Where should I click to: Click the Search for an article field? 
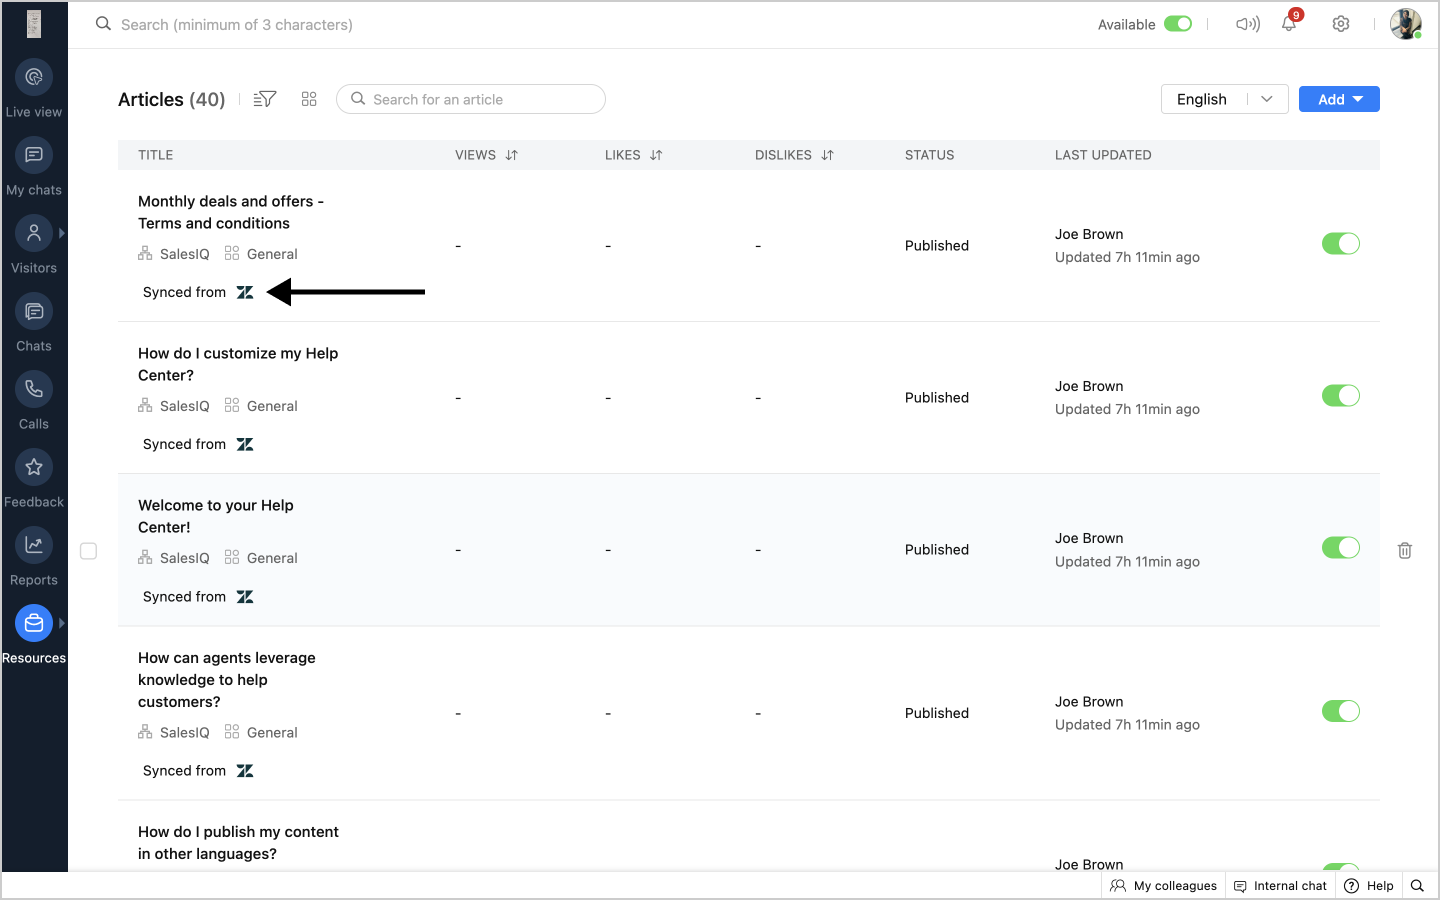pos(480,99)
